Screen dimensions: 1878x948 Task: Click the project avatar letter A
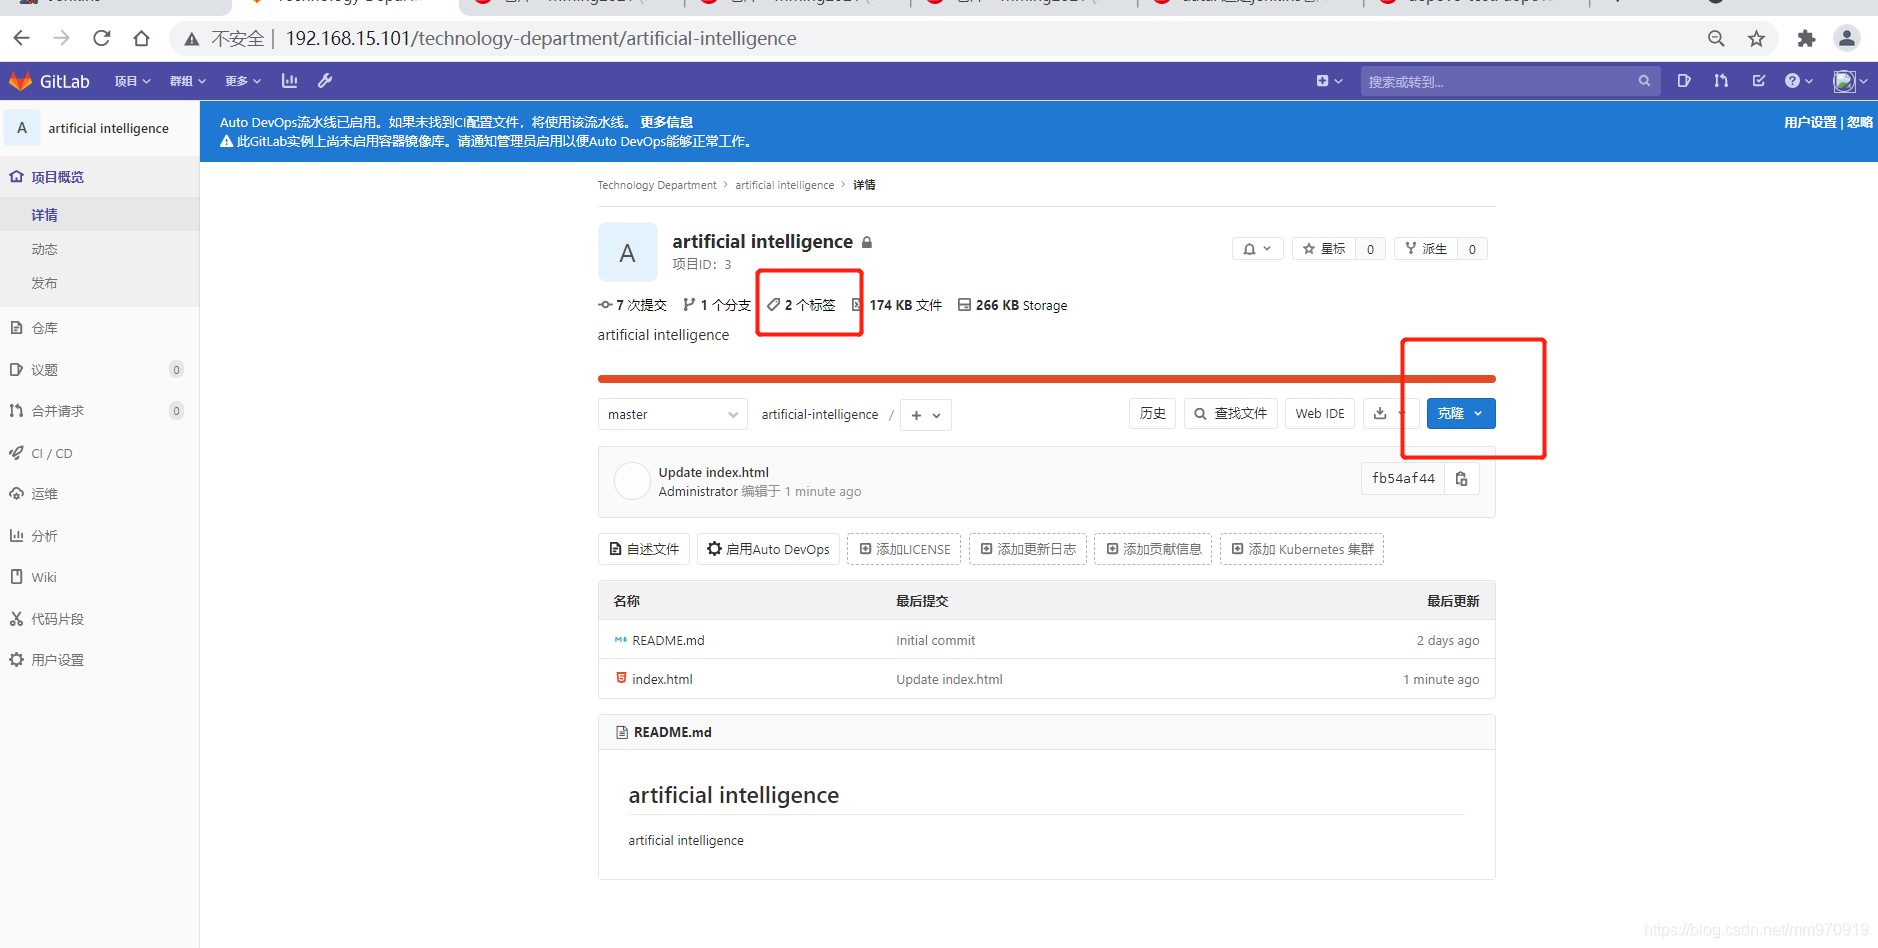point(627,253)
